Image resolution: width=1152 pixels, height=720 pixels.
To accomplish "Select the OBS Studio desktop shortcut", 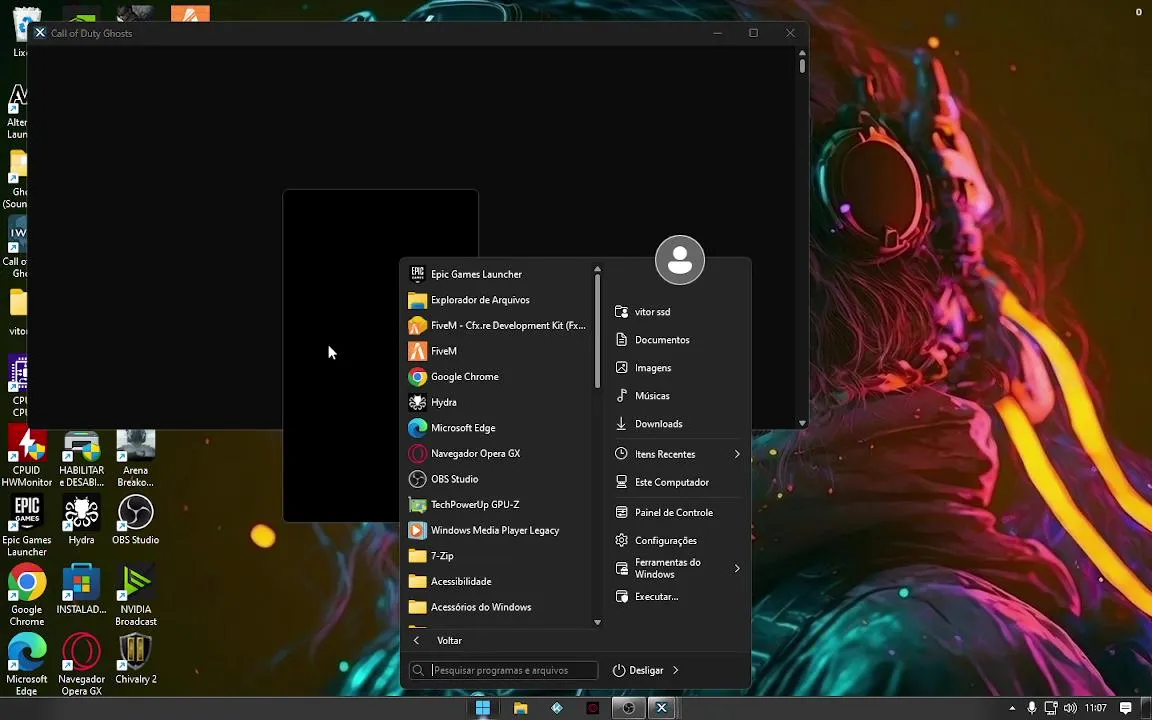I will click(x=135, y=520).
